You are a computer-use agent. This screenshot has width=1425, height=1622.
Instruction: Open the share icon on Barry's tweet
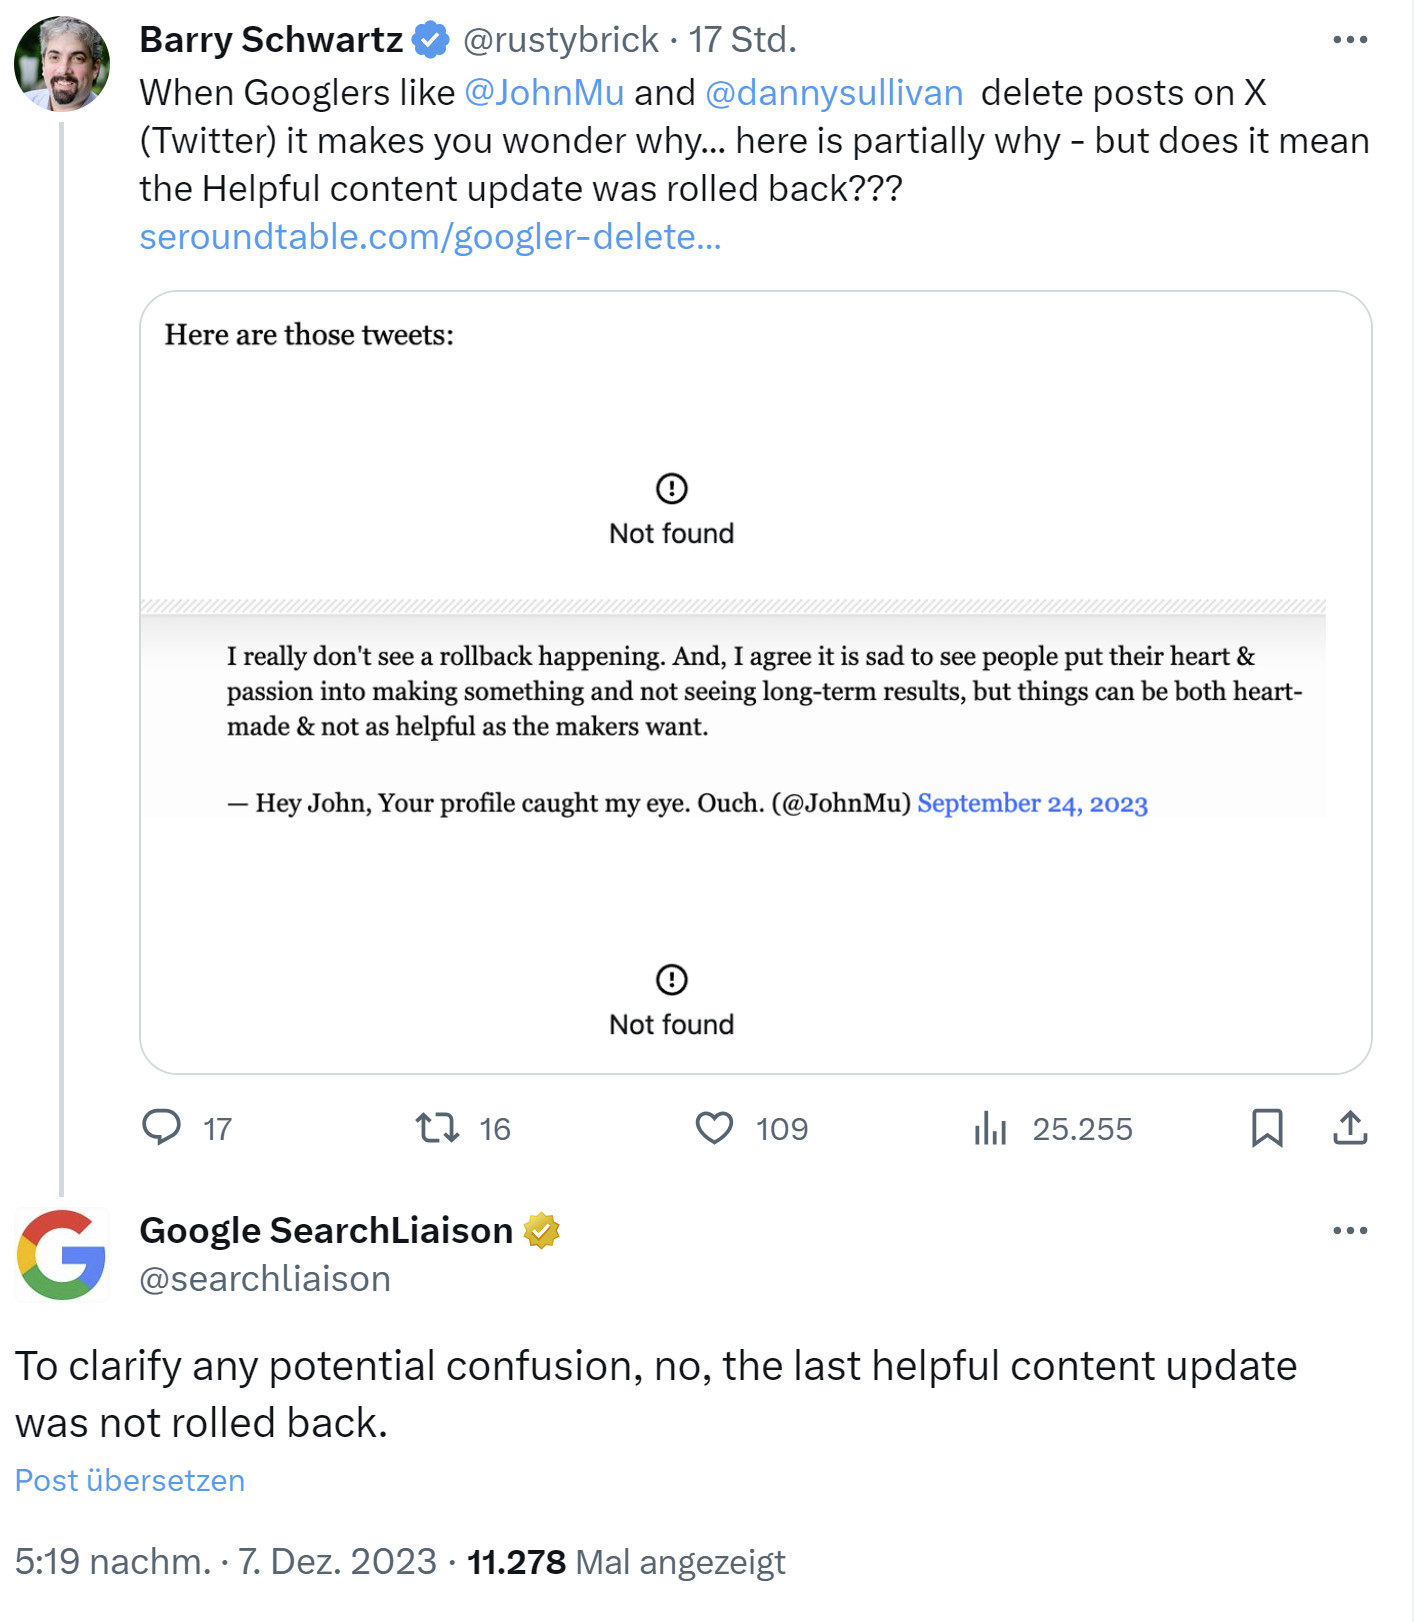pos(1349,1129)
